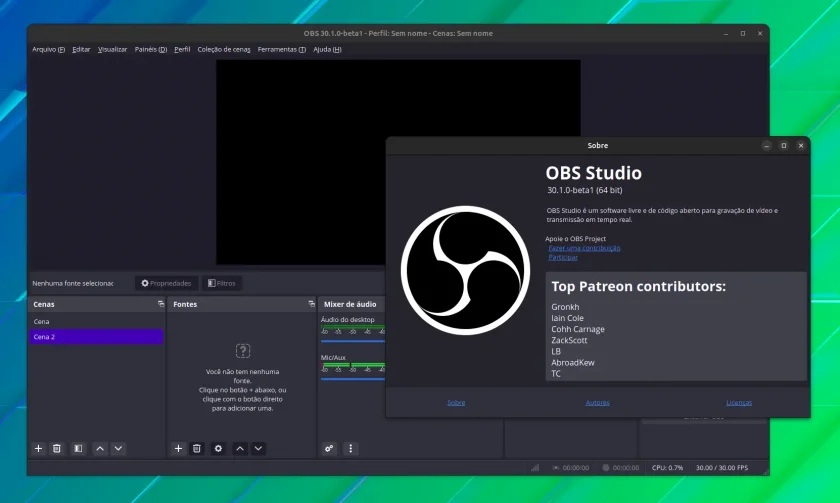Click the ZackScott contributor name

pyautogui.click(x=569, y=340)
